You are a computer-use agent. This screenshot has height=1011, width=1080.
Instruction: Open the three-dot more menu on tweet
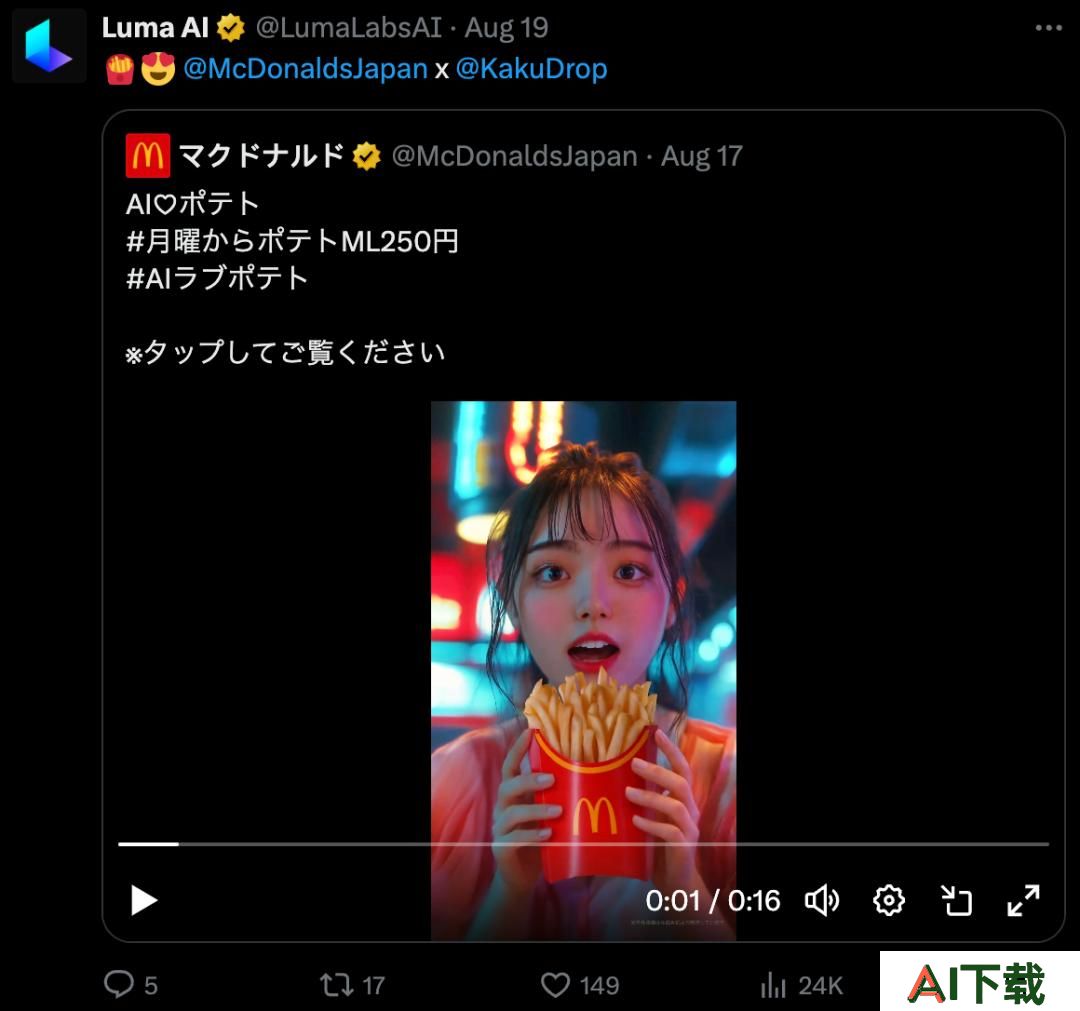1048,28
